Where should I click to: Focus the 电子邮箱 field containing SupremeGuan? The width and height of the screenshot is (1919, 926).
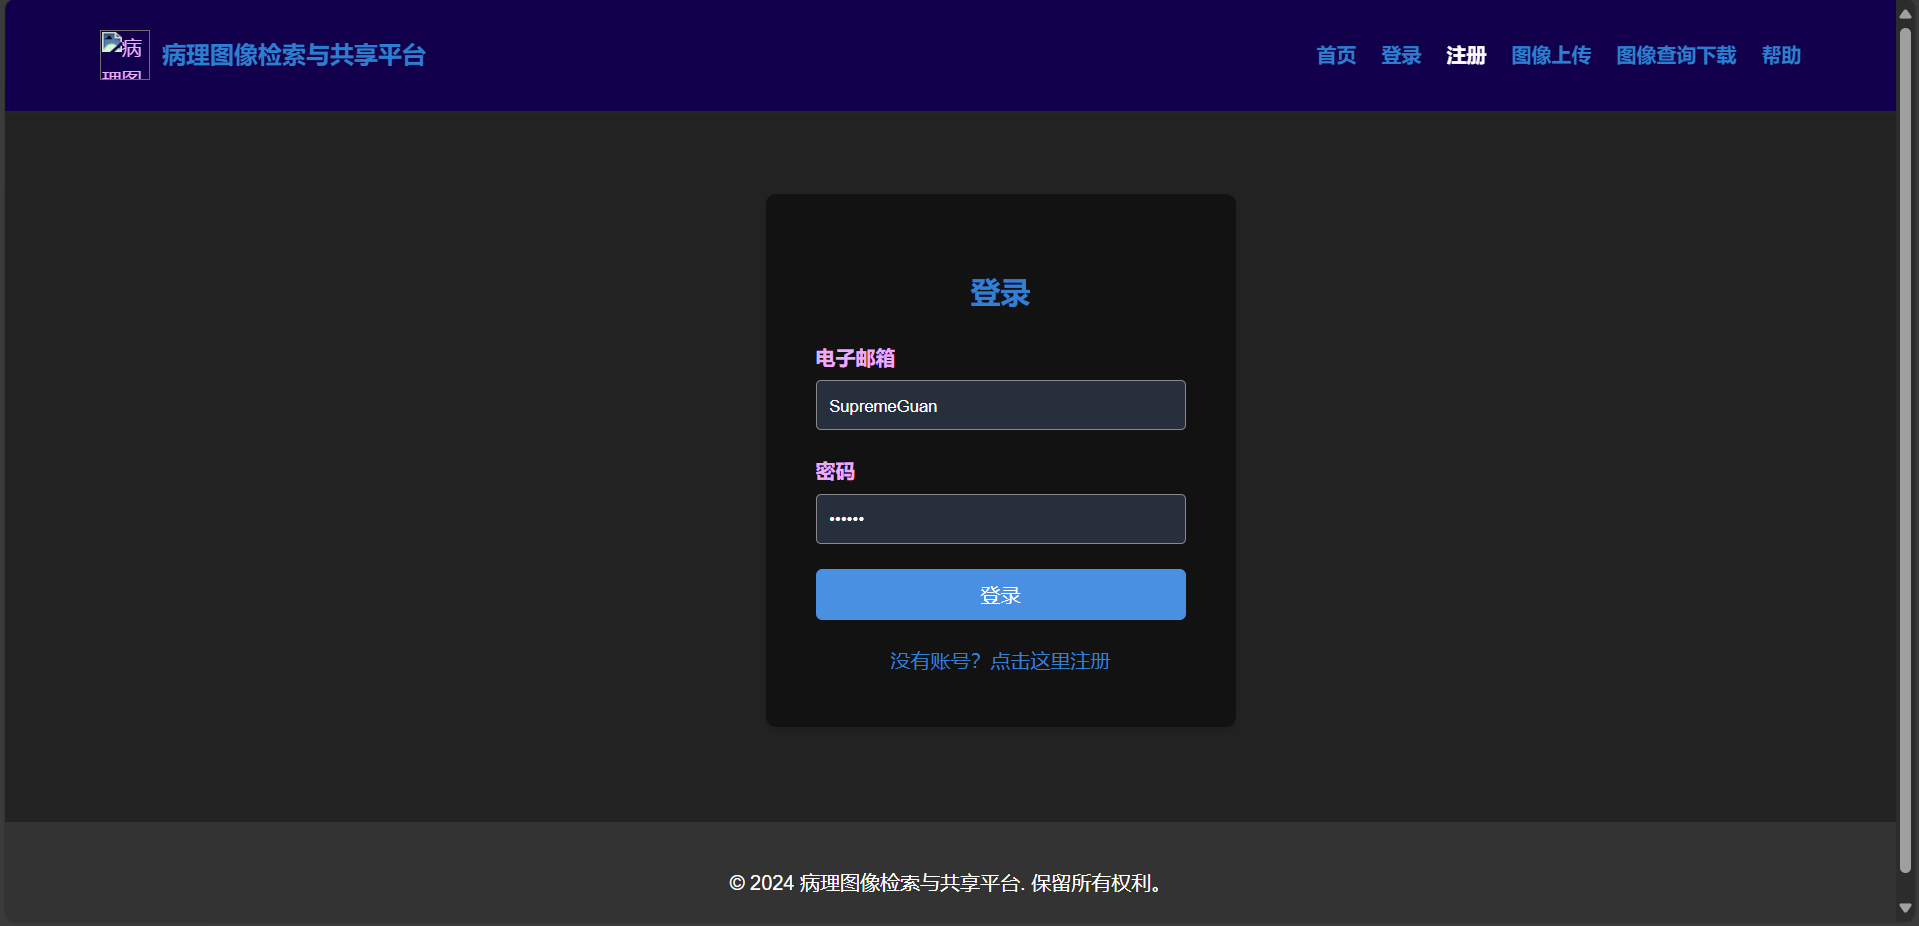pos(1000,405)
